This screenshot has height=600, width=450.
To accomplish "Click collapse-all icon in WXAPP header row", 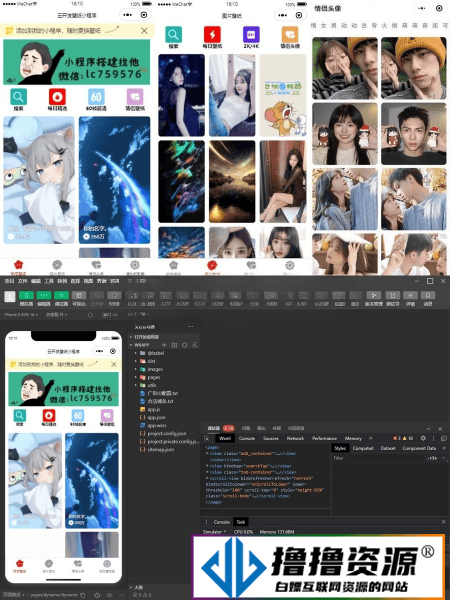I will point(195,345).
